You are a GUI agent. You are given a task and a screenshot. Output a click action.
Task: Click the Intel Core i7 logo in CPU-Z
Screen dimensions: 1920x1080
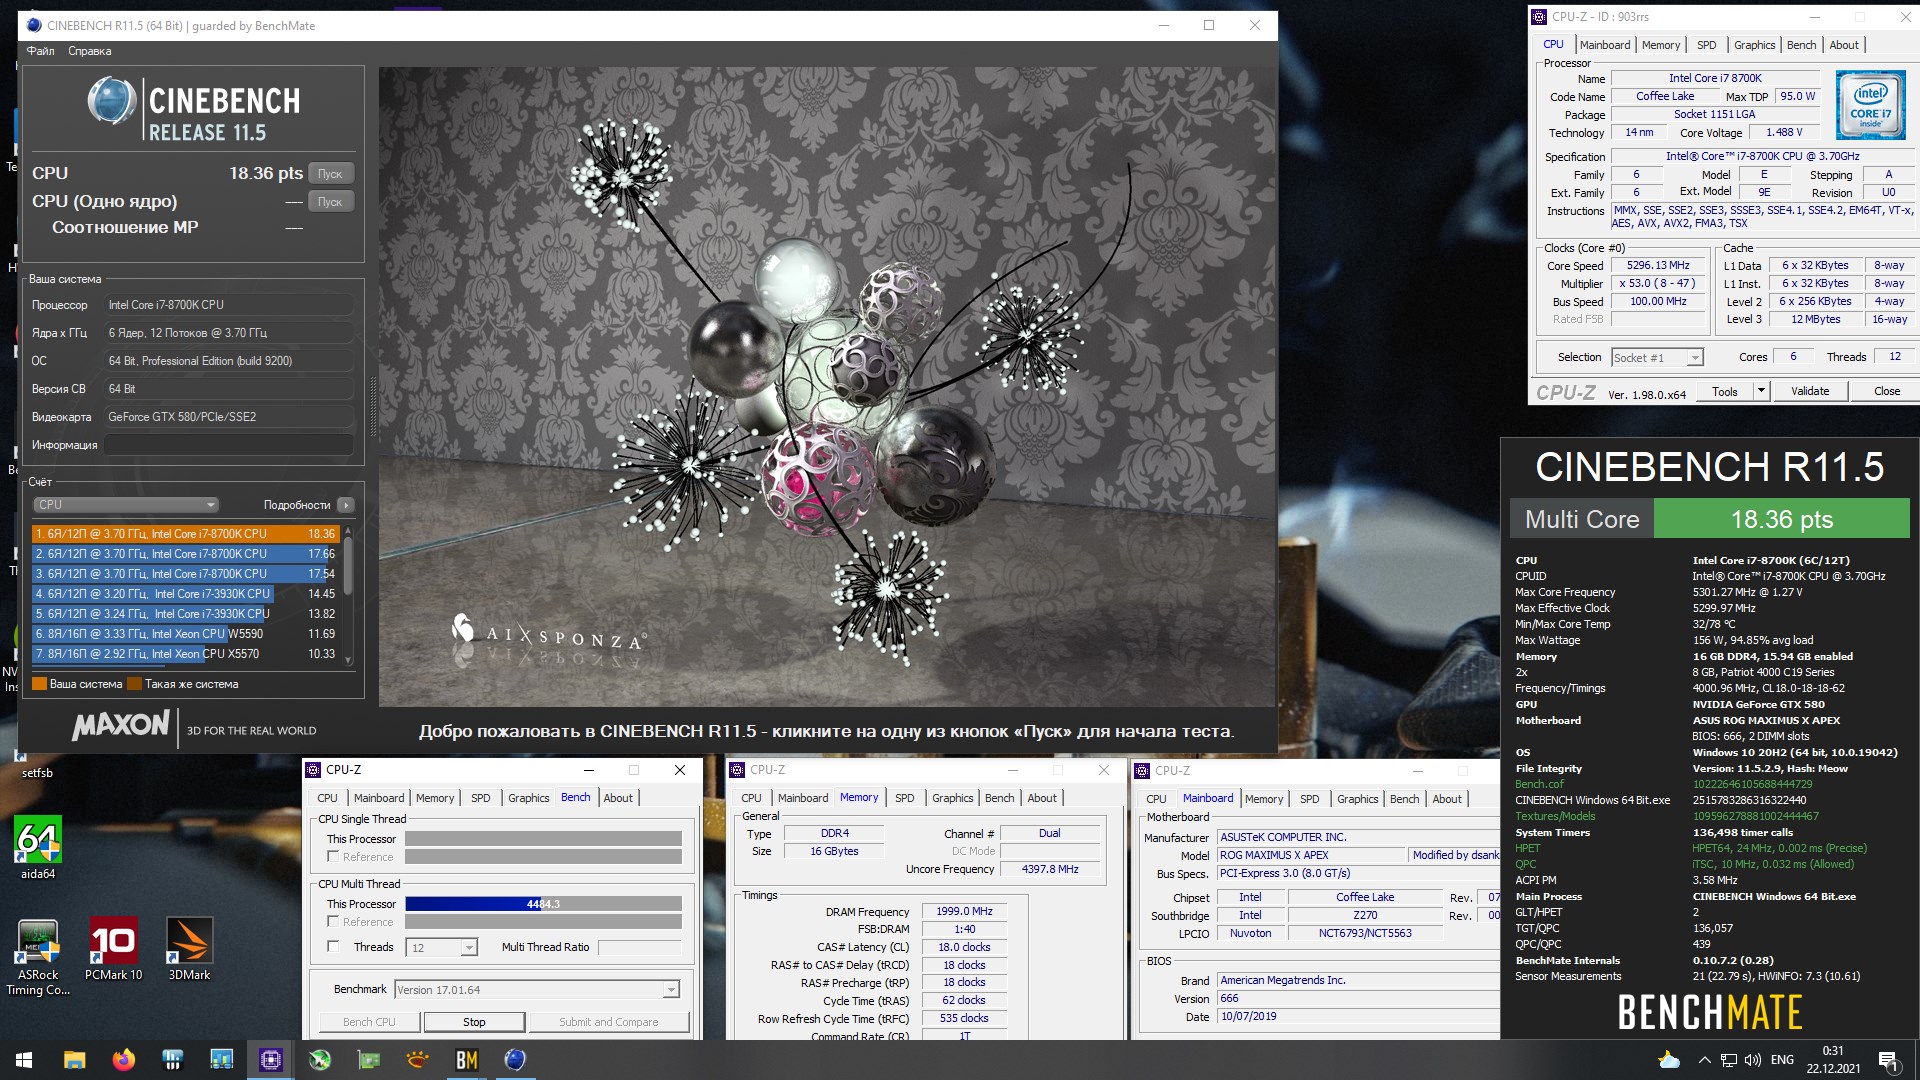click(x=1870, y=105)
